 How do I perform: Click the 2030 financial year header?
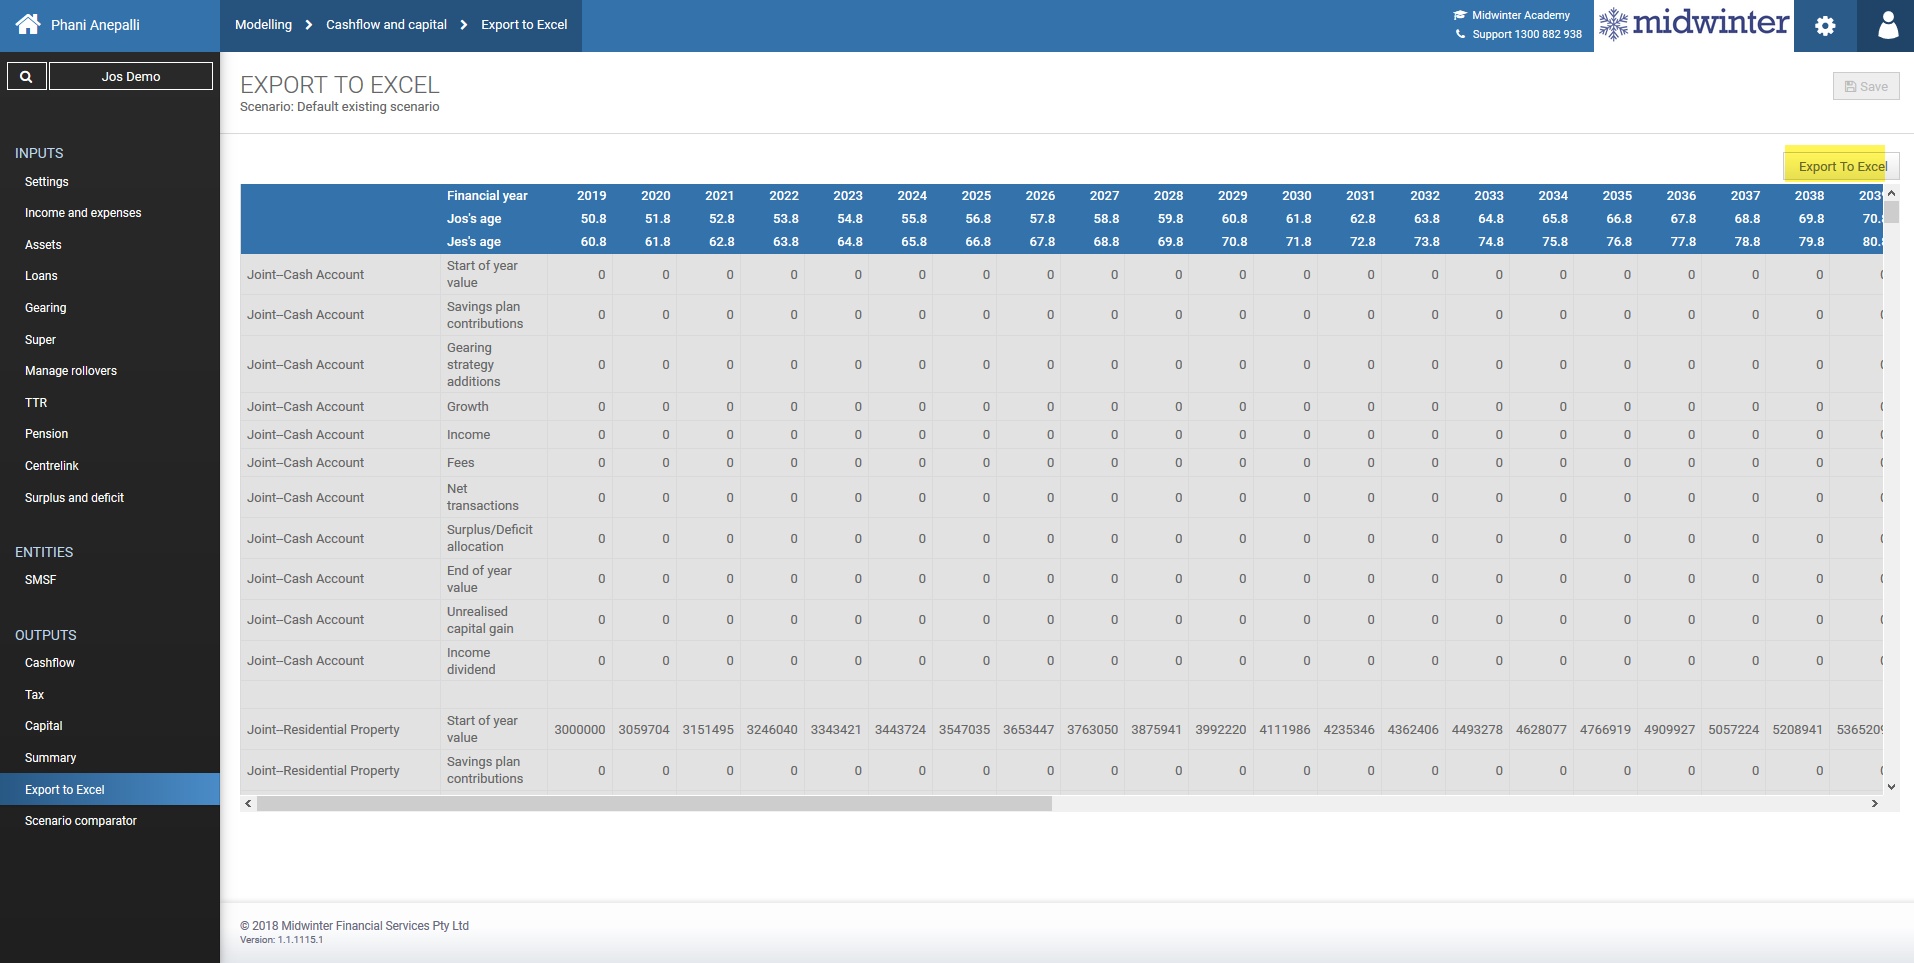[1296, 196]
